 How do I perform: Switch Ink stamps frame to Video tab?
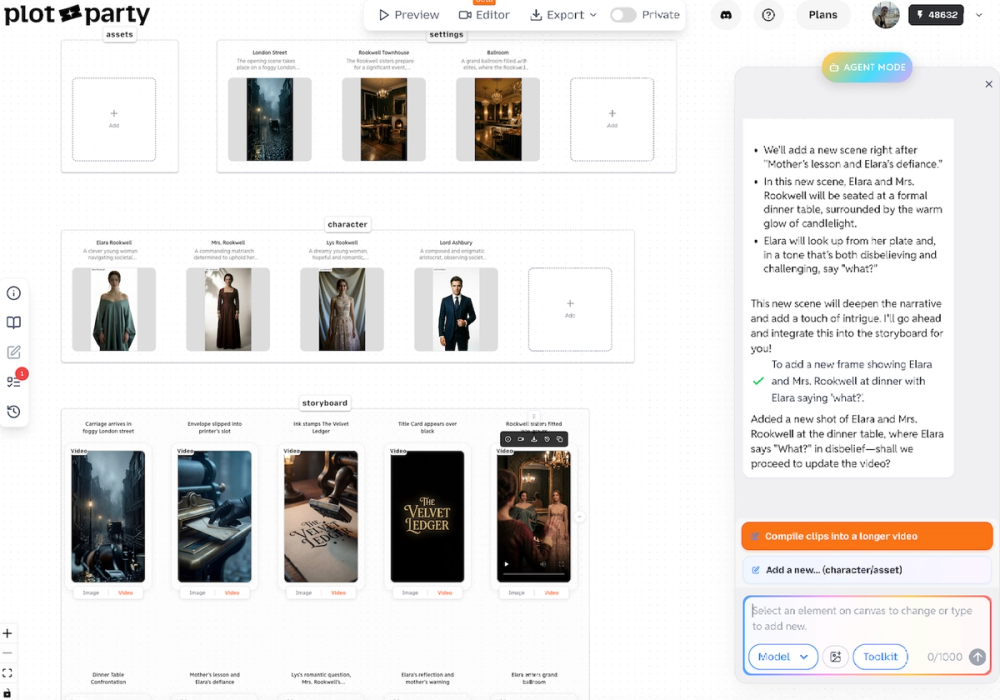tap(338, 593)
